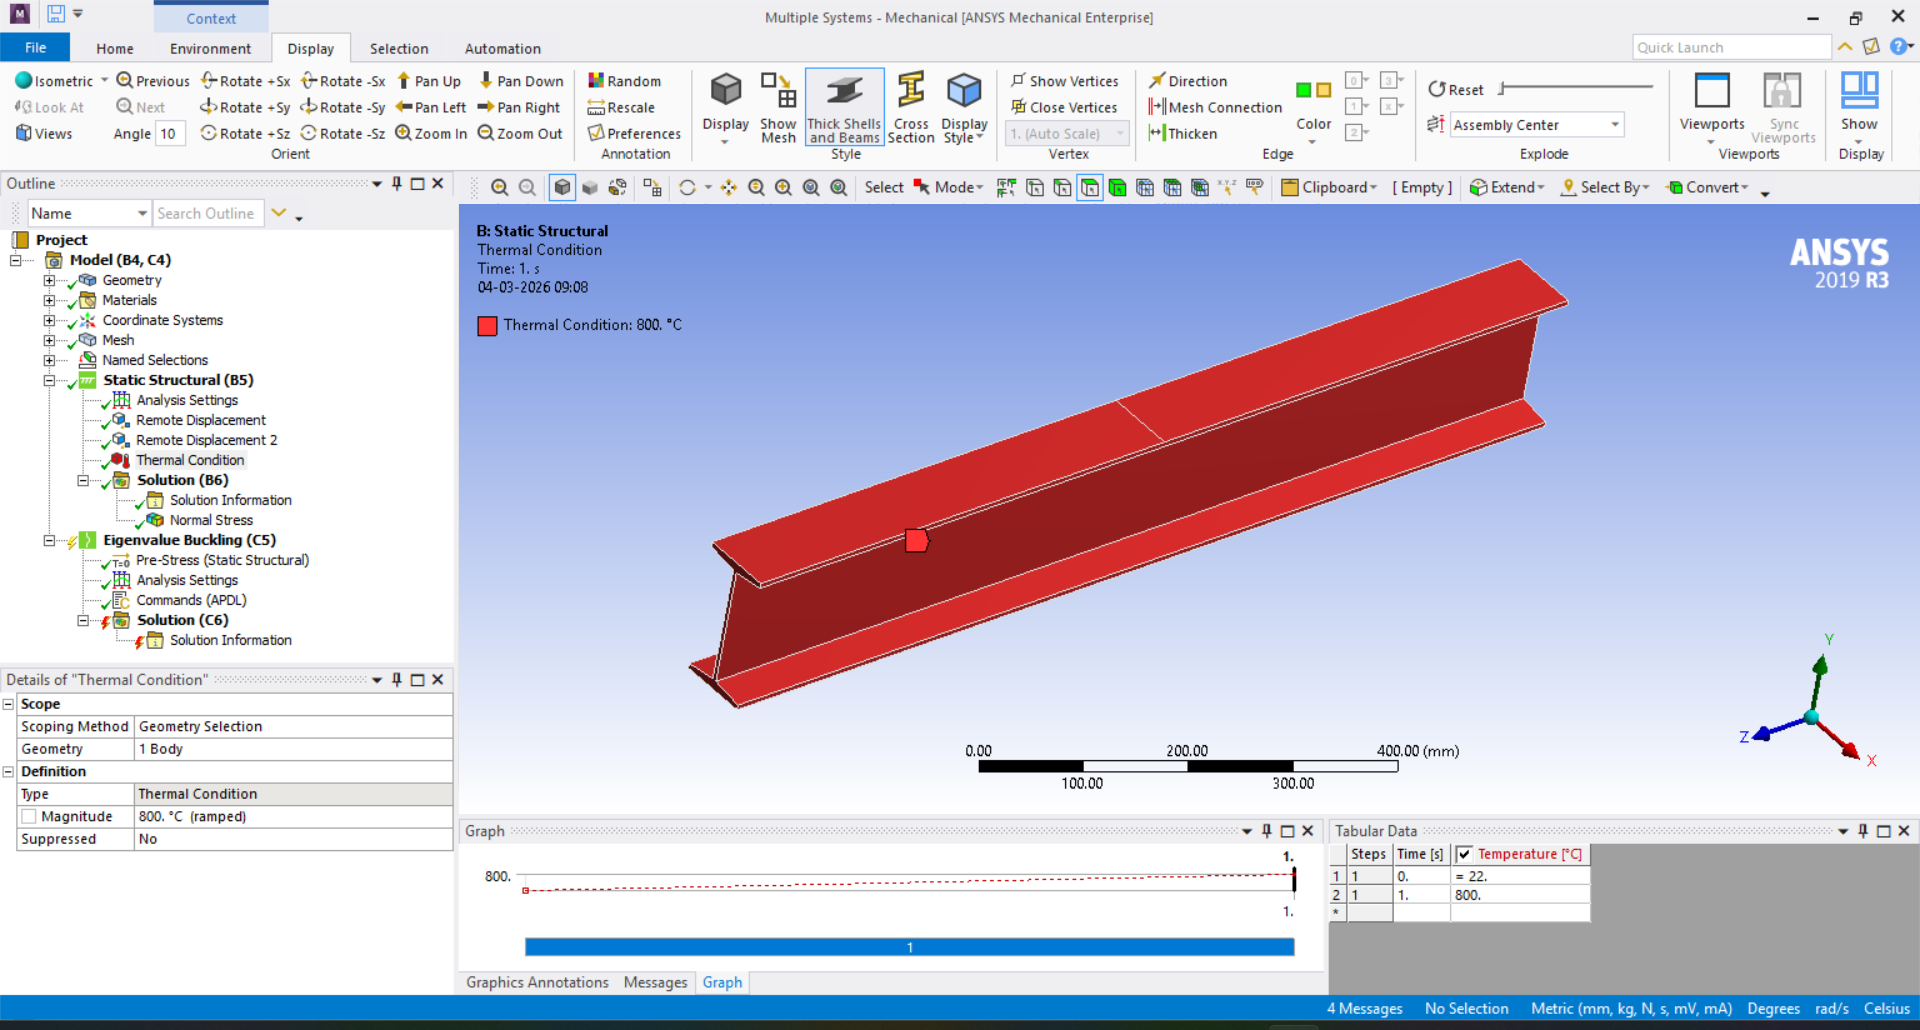Viewport: 1920px width, 1030px height.
Task: Pin the Tabular Data panel
Action: coord(1863,831)
